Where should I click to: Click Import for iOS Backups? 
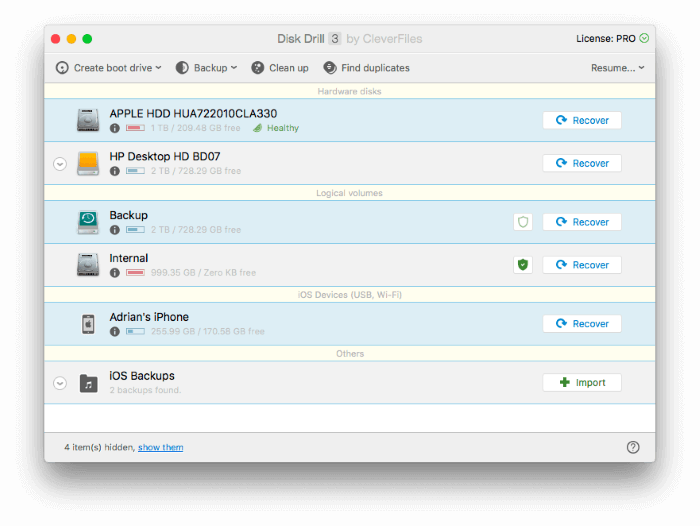pos(582,383)
